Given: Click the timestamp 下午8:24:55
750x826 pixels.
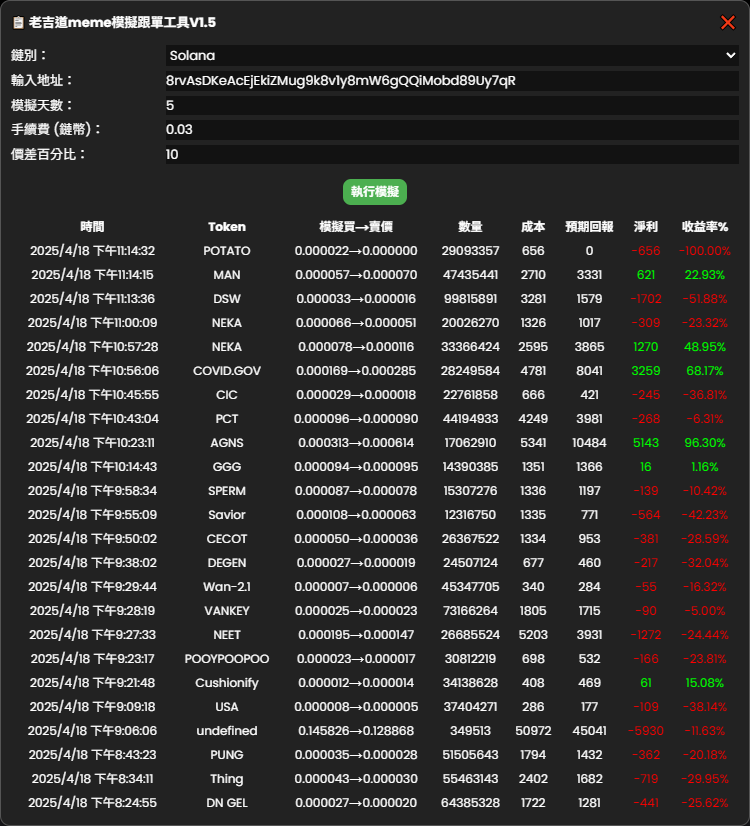Looking at the screenshot, I should [92, 803].
